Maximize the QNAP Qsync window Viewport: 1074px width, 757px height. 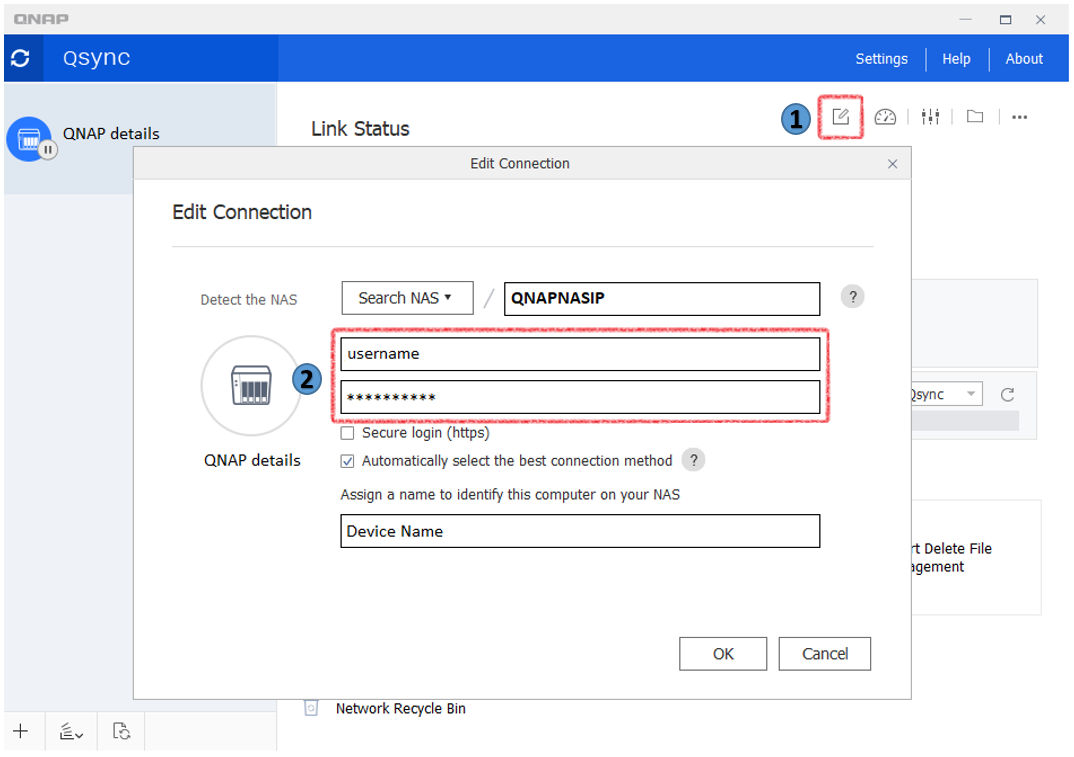1005,19
